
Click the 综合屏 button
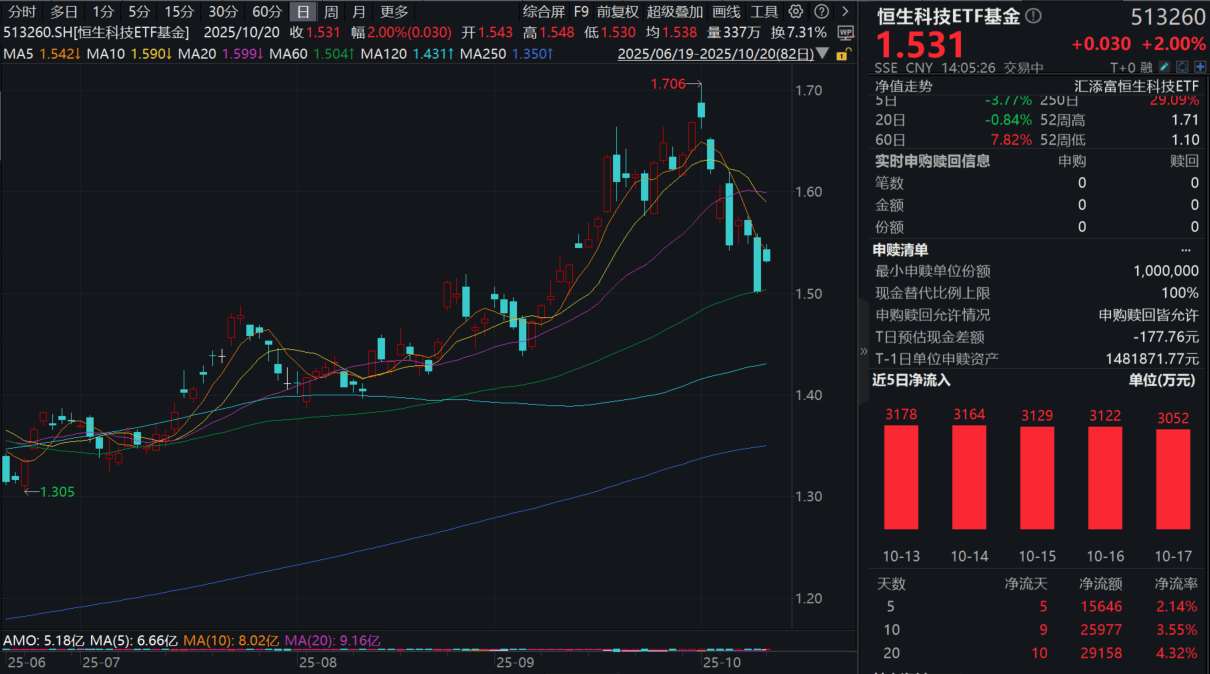point(544,12)
